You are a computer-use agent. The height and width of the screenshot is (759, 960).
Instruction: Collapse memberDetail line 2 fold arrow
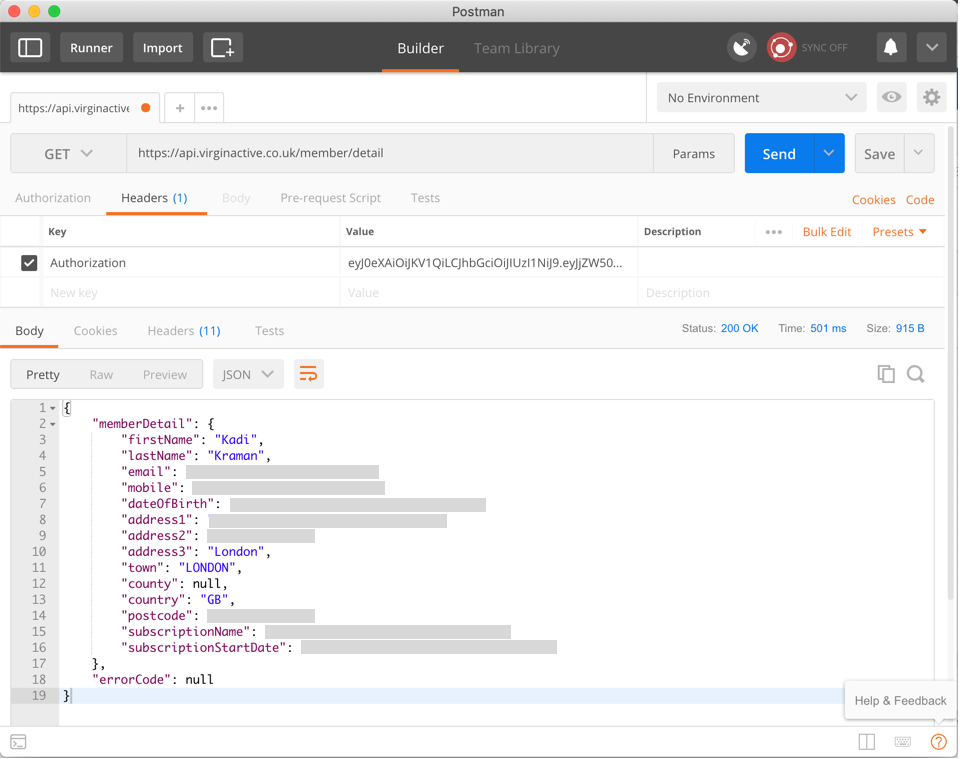pyautogui.click(x=53, y=424)
